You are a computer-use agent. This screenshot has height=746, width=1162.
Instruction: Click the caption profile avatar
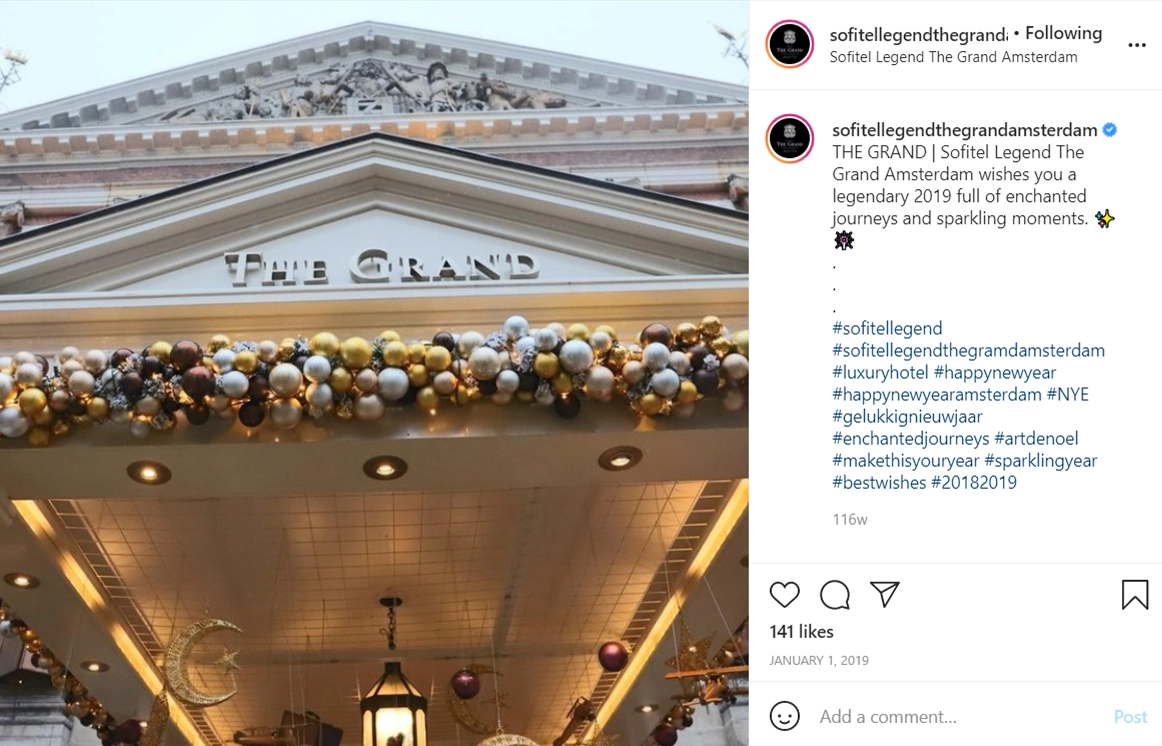click(790, 139)
